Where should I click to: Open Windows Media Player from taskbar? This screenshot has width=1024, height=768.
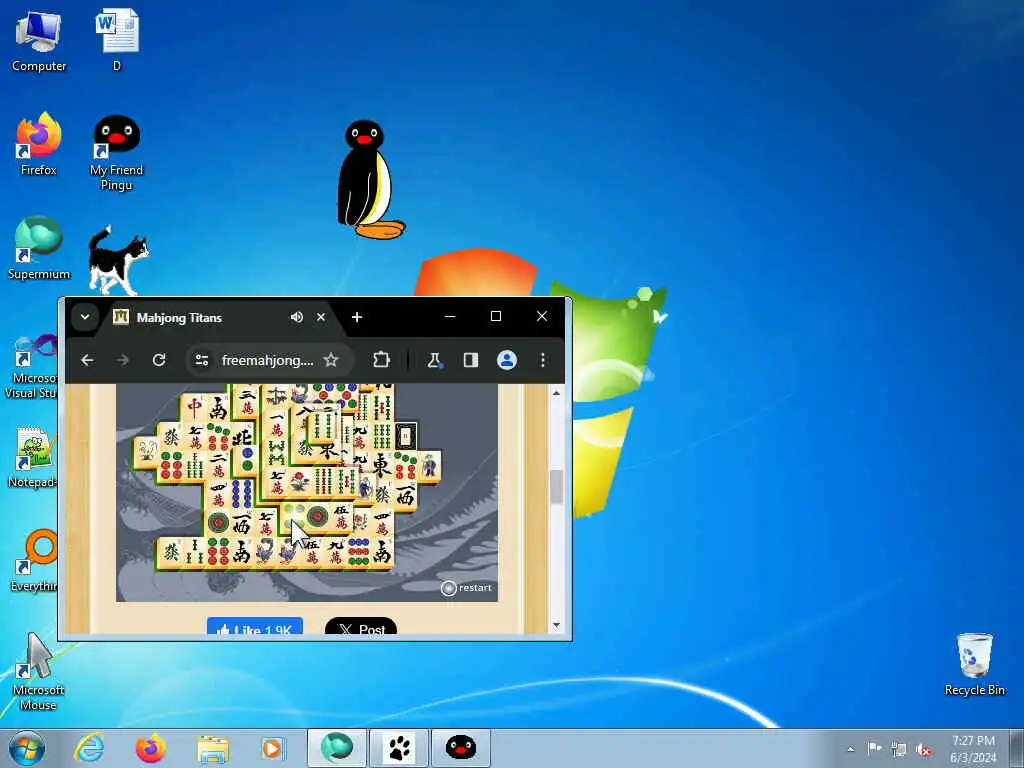[272, 748]
